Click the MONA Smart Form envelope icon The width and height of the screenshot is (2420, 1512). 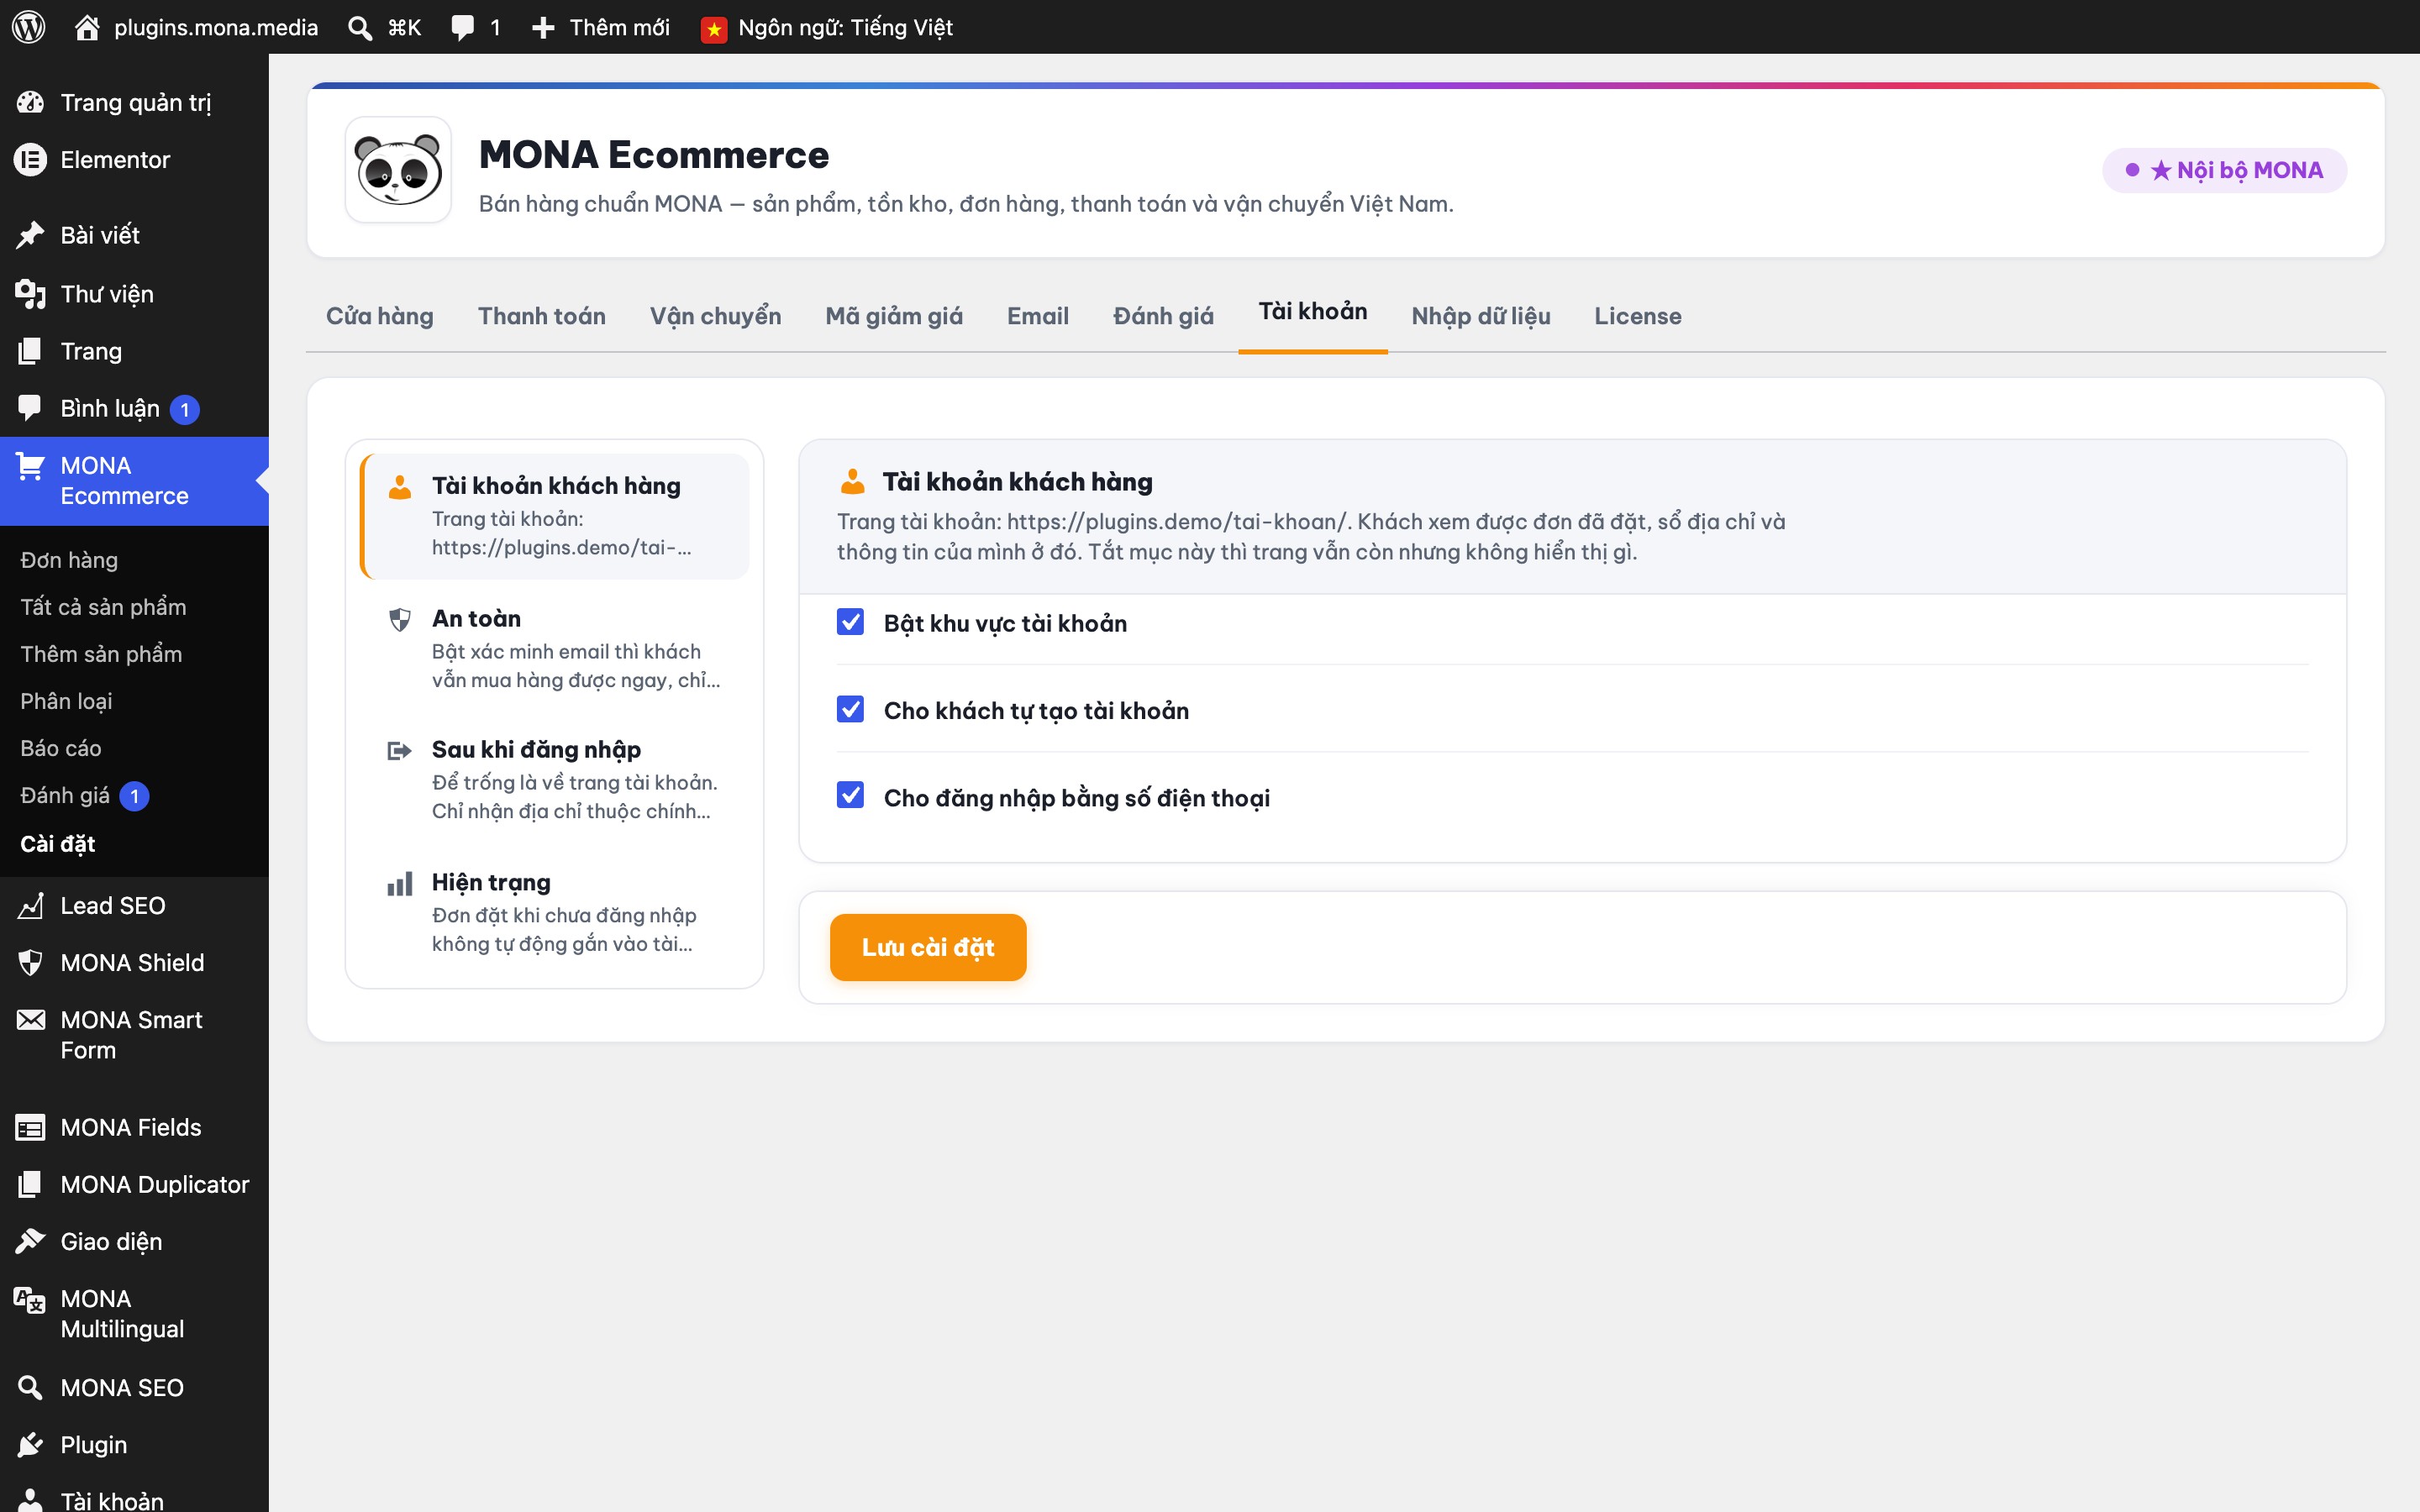coord(30,1020)
